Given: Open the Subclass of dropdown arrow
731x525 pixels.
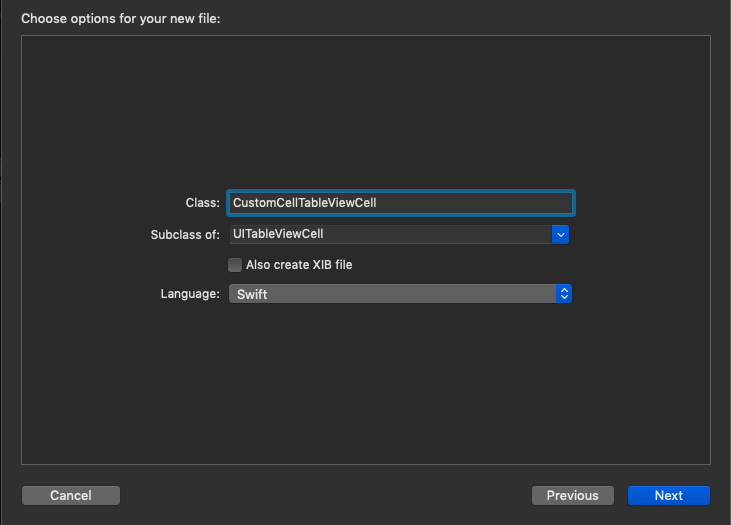Looking at the screenshot, I should [560, 235].
